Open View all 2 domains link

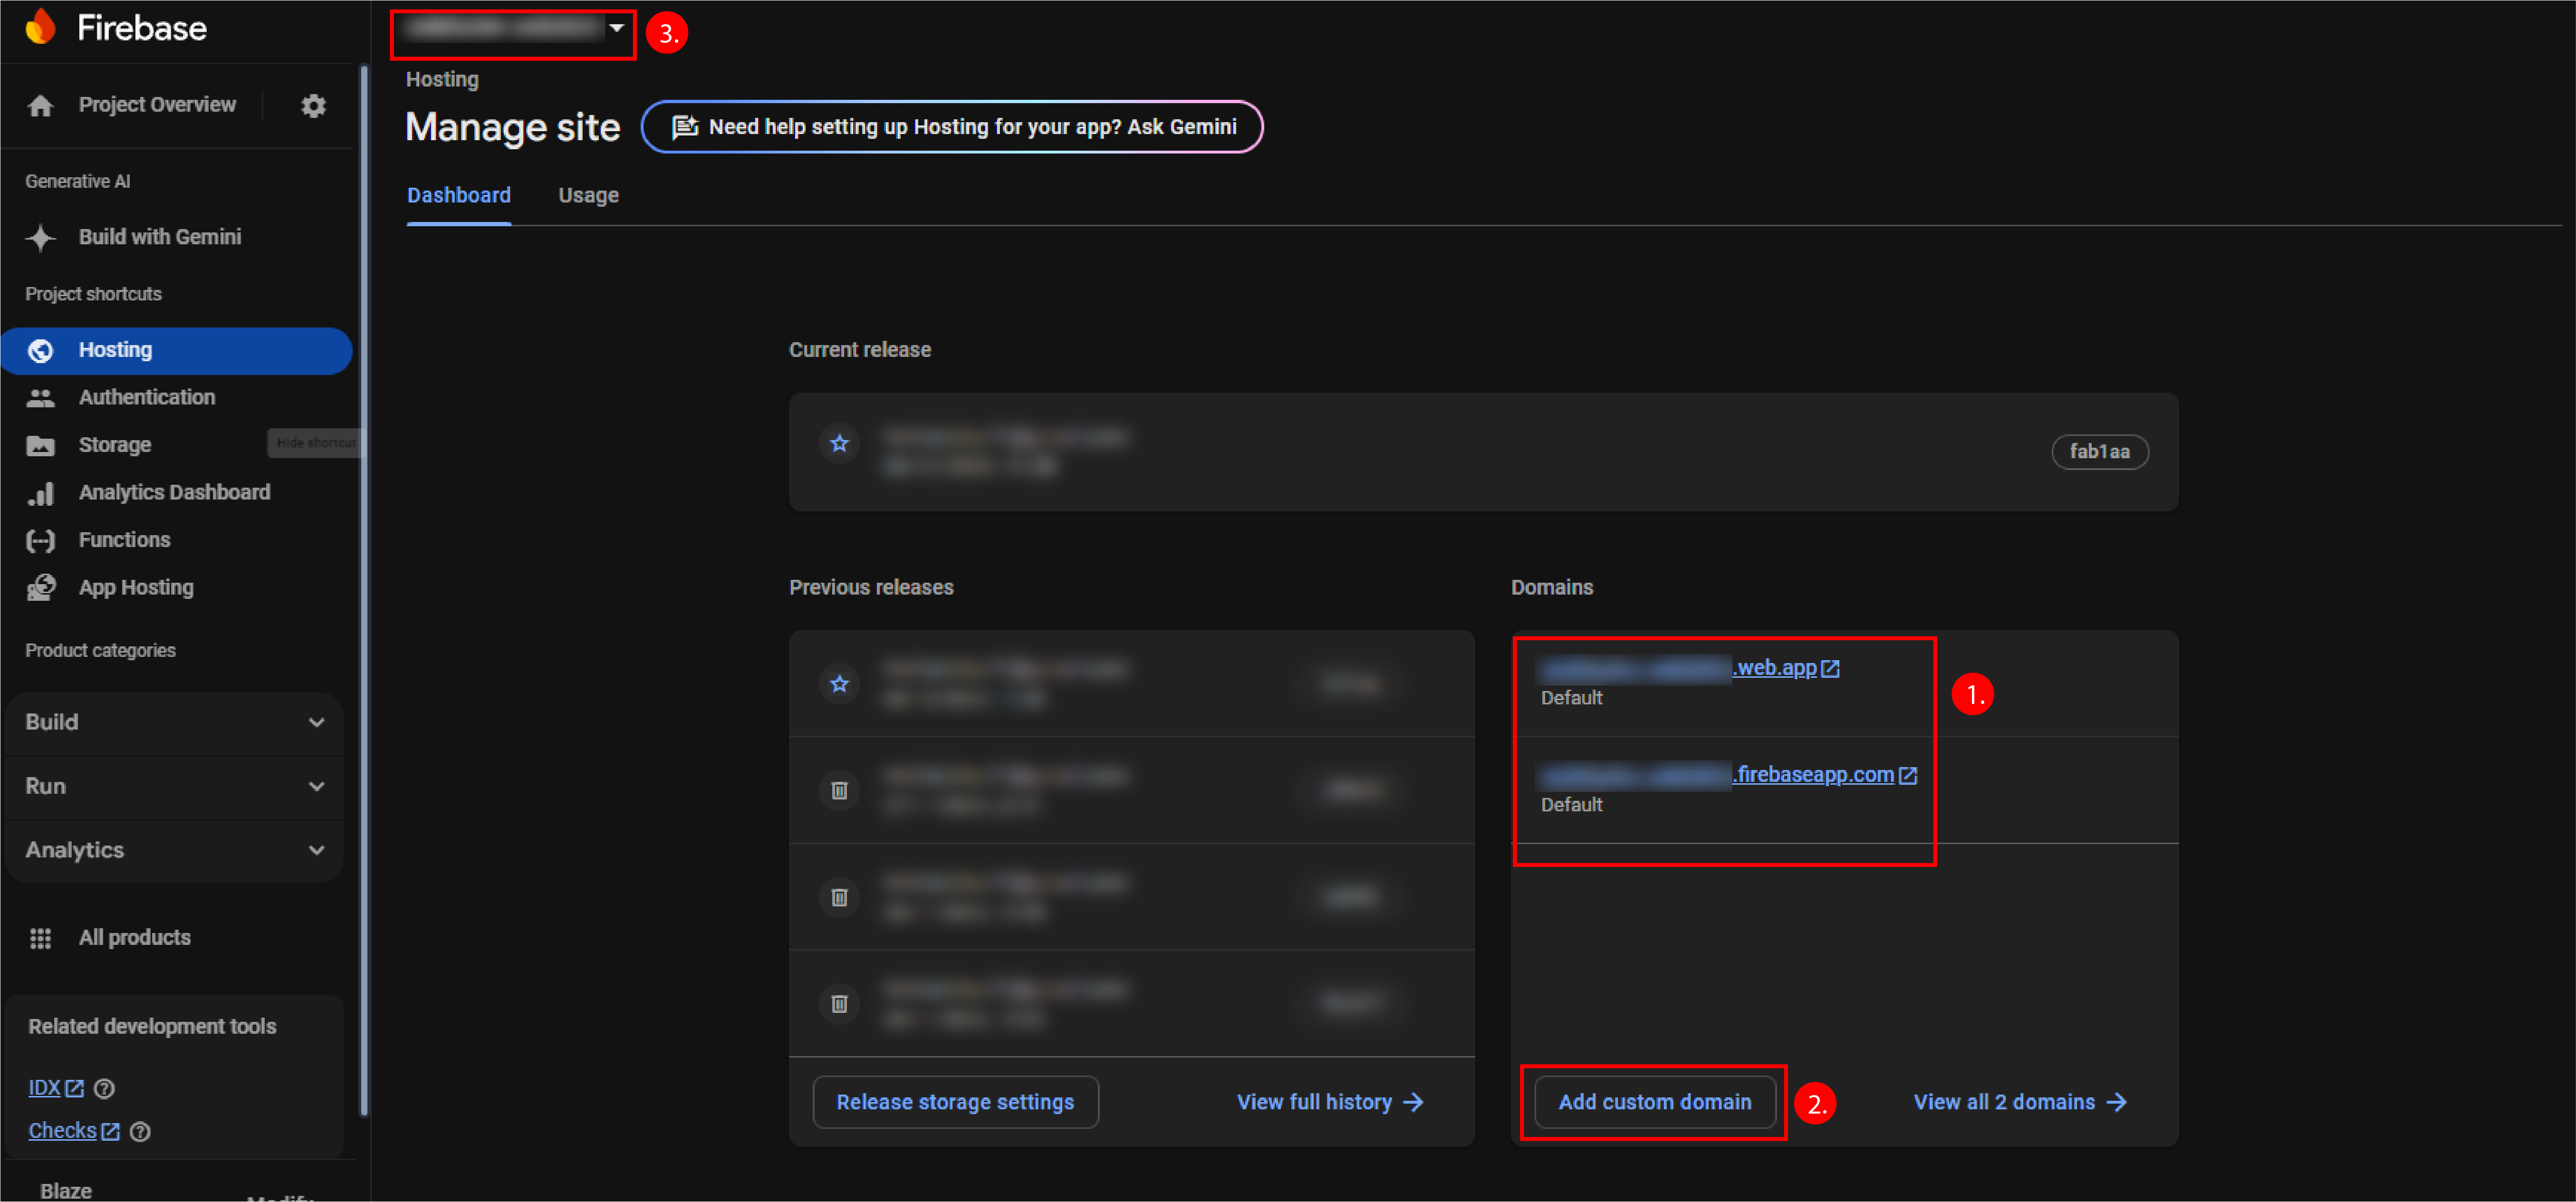point(2020,1102)
